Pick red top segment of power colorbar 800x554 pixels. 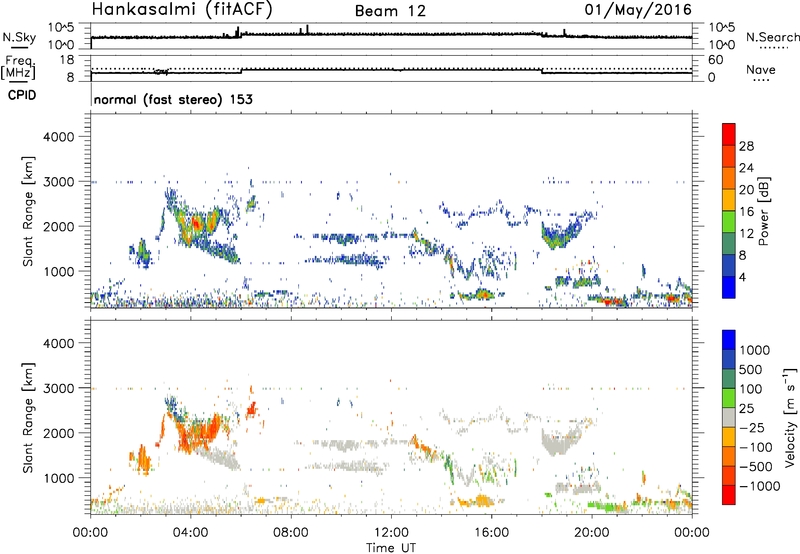[729, 134]
